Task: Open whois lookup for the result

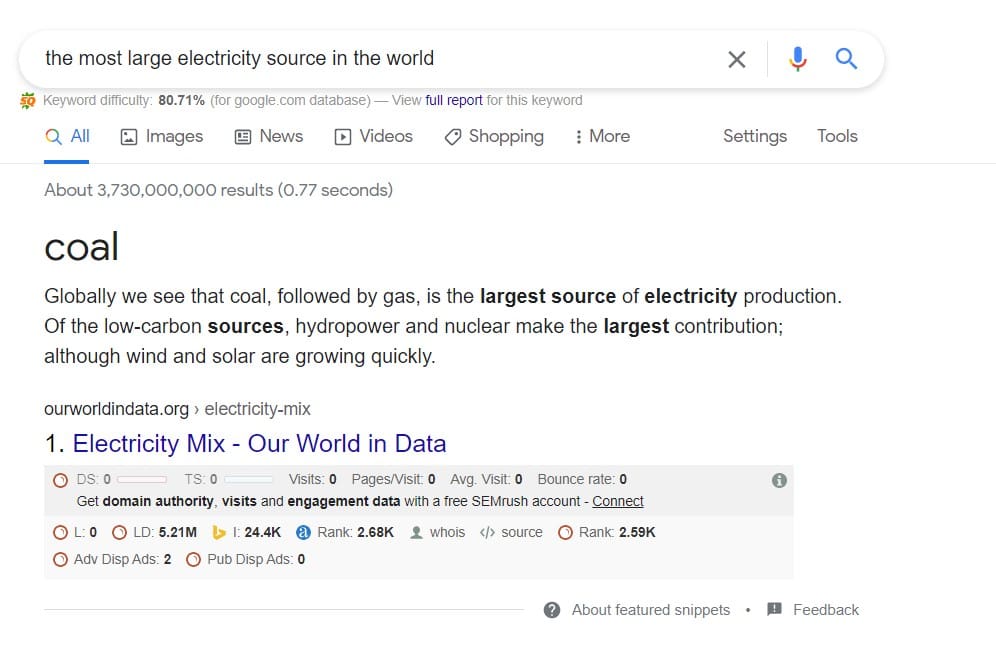Action: [447, 532]
